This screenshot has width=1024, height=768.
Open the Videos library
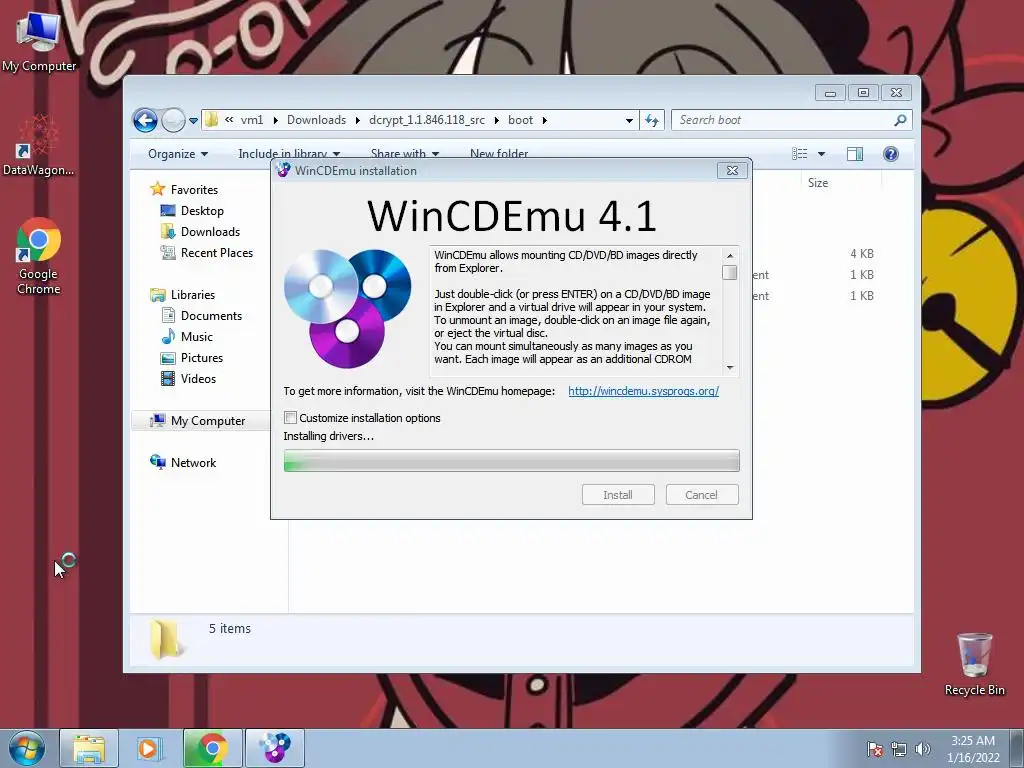[x=198, y=379]
